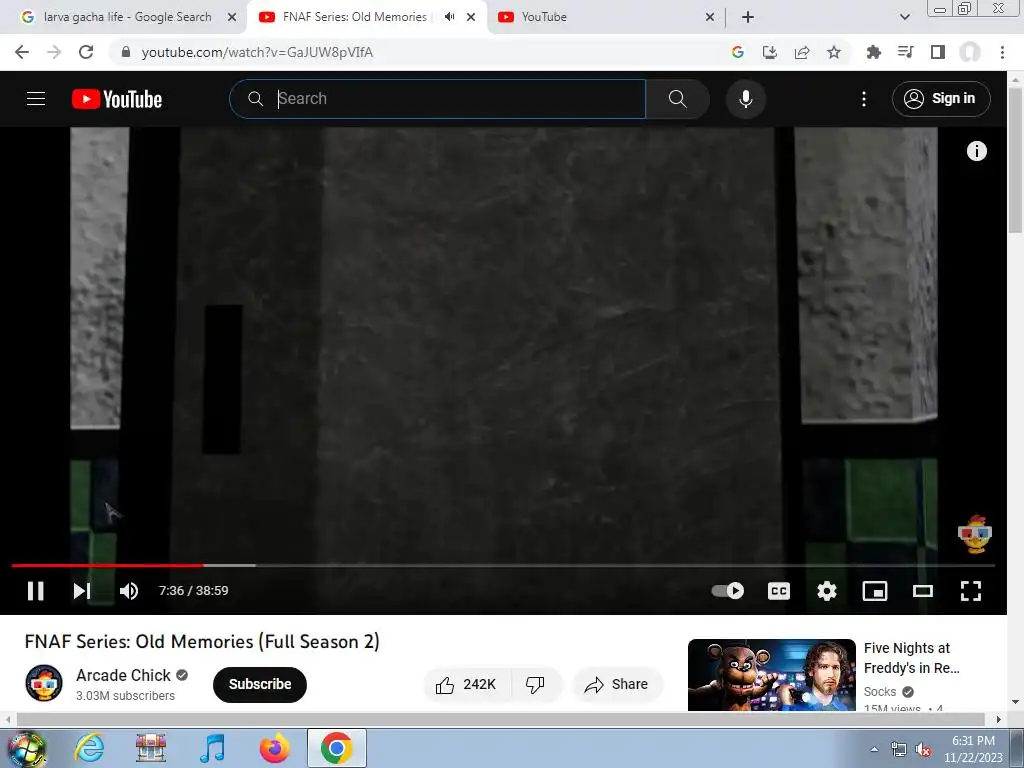The height and width of the screenshot is (768, 1024).
Task: Close the third YouTube tab
Action: click(710, 18)
